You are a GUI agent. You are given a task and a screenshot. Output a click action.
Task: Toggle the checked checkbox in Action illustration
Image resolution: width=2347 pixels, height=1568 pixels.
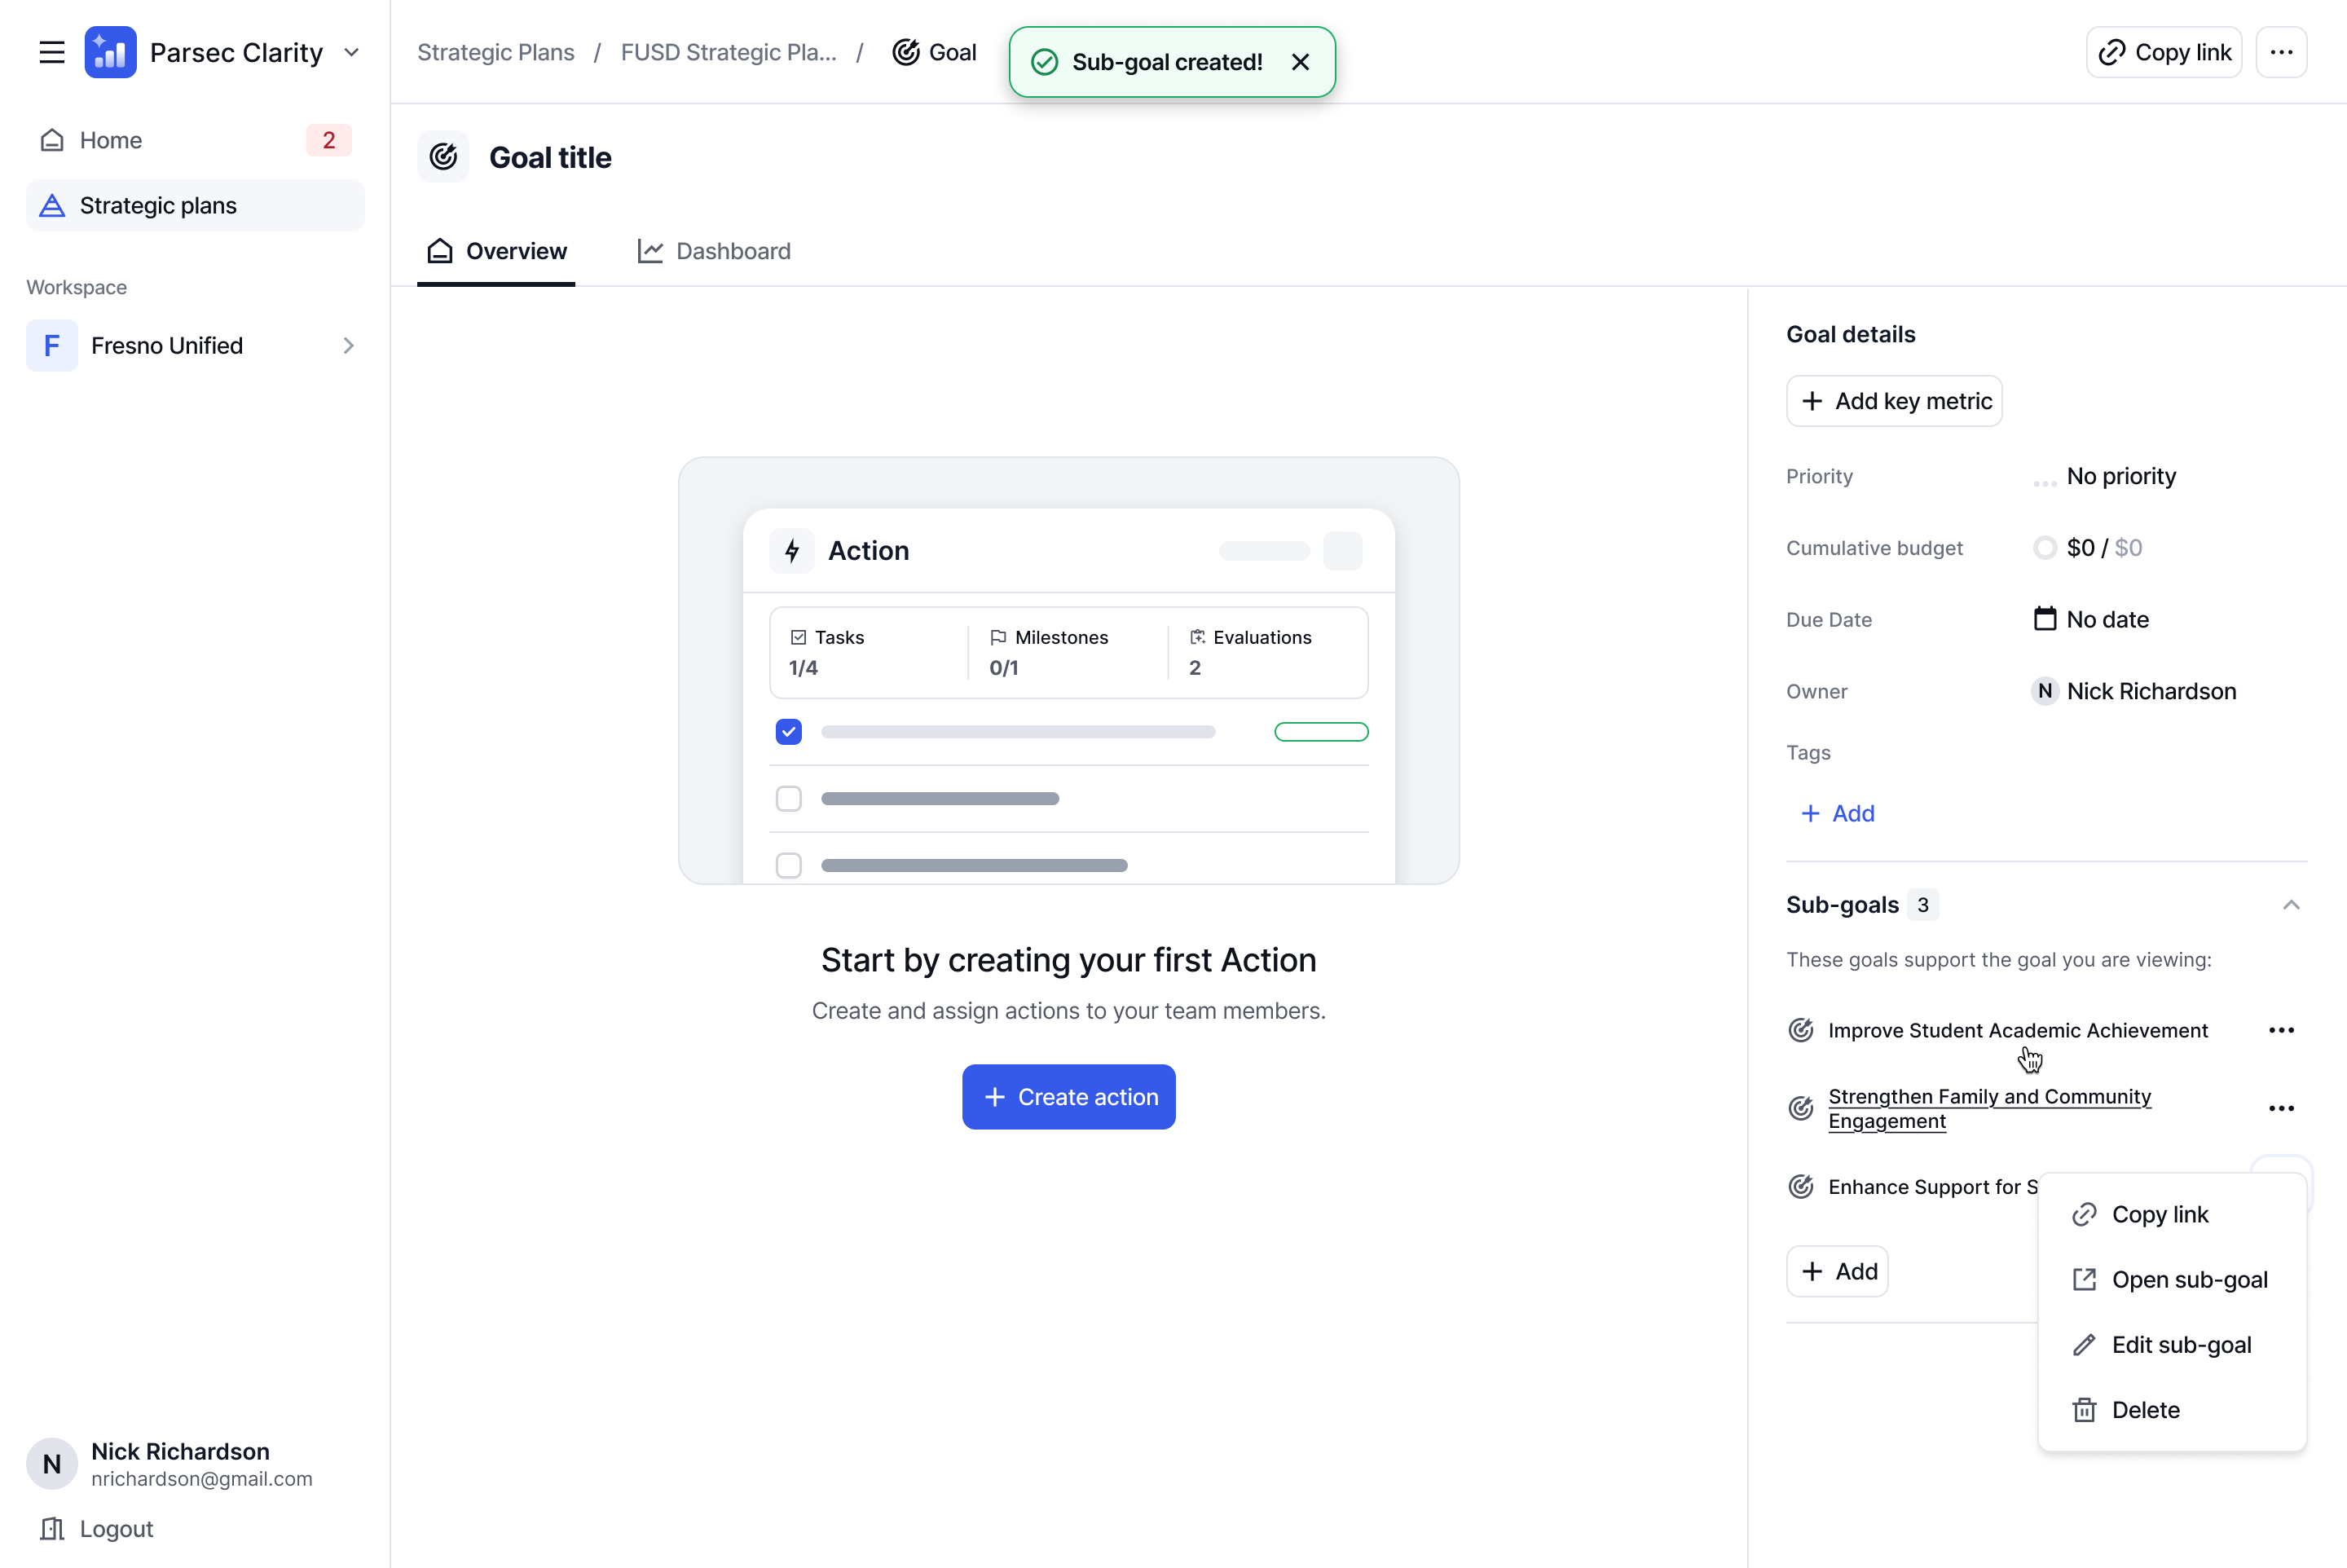point(789,732)
